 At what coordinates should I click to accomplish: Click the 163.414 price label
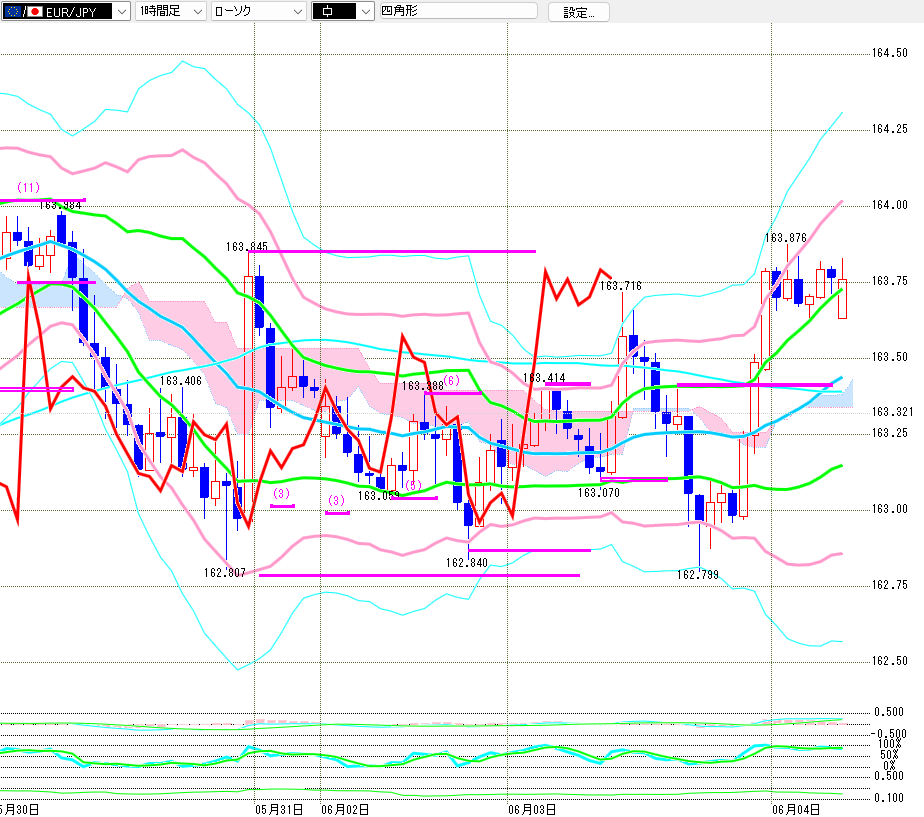(x=544, y=377)
